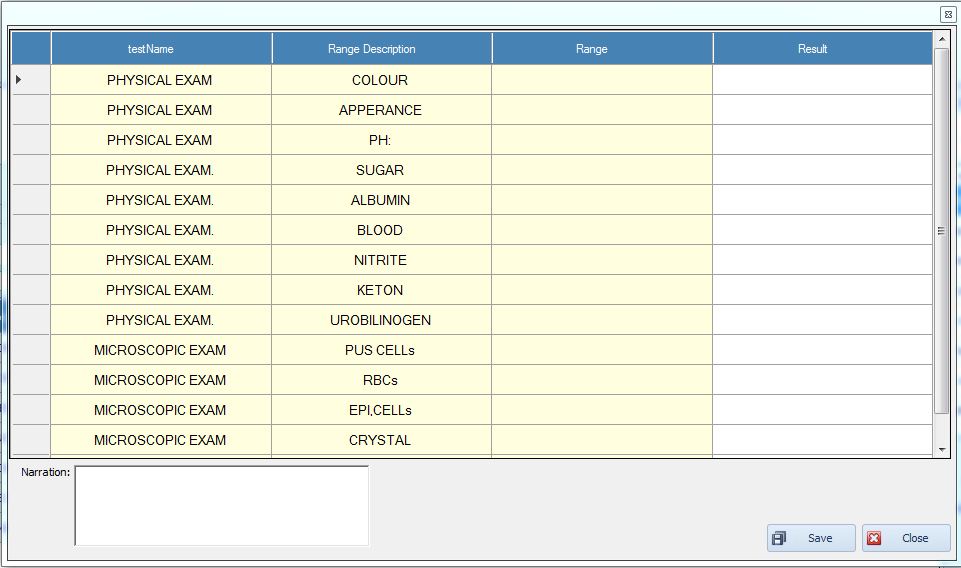
Task: Select the RBCs description cell
Action: [x=382, y=380]
